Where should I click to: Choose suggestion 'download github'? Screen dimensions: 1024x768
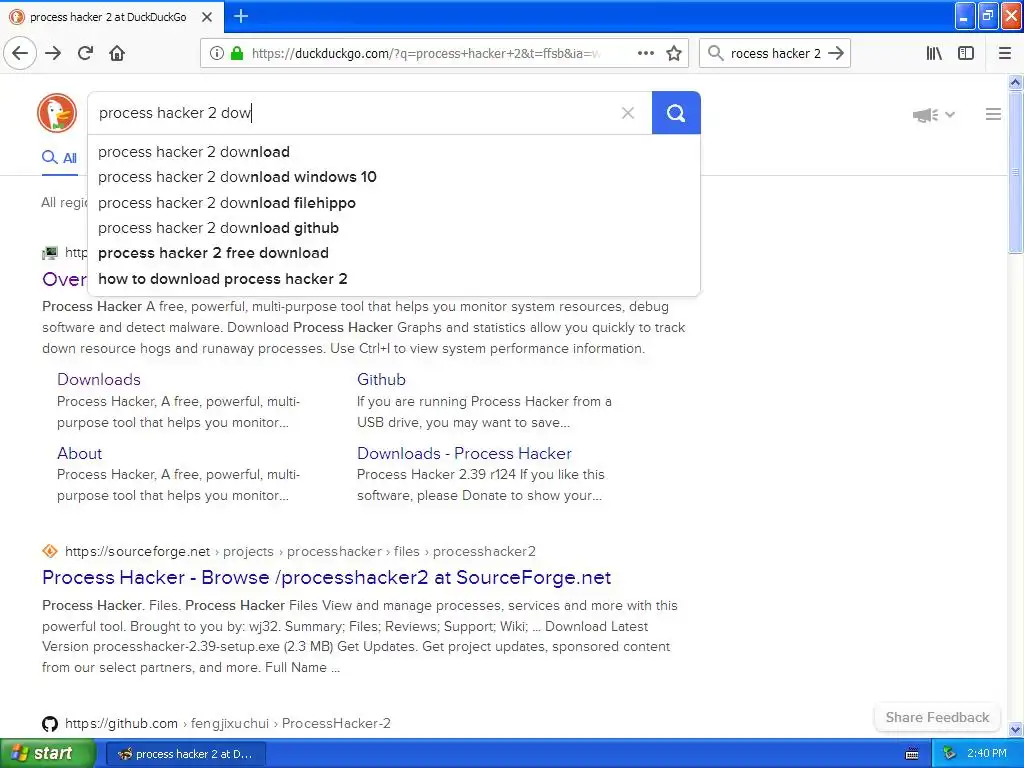pyautogui.click(x=394, y=228)
